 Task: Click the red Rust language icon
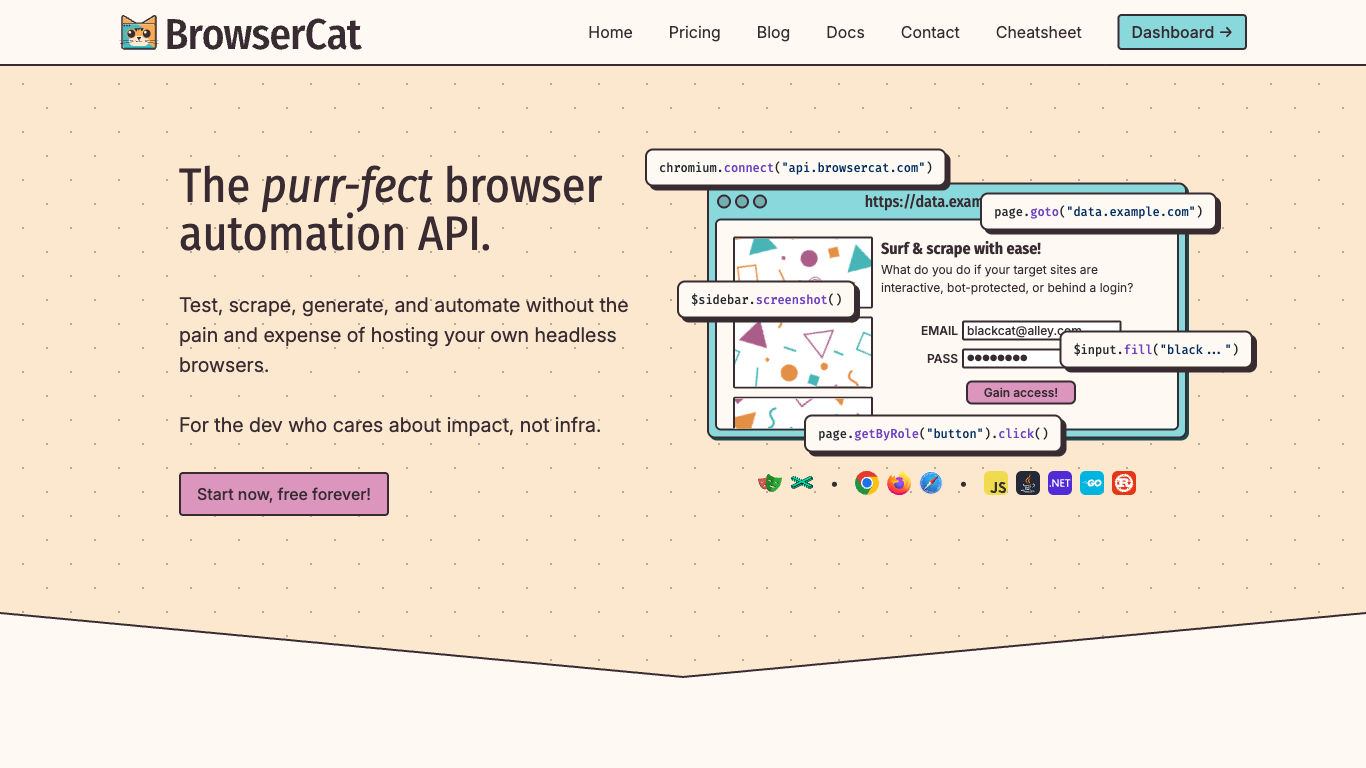point(1124,484)
